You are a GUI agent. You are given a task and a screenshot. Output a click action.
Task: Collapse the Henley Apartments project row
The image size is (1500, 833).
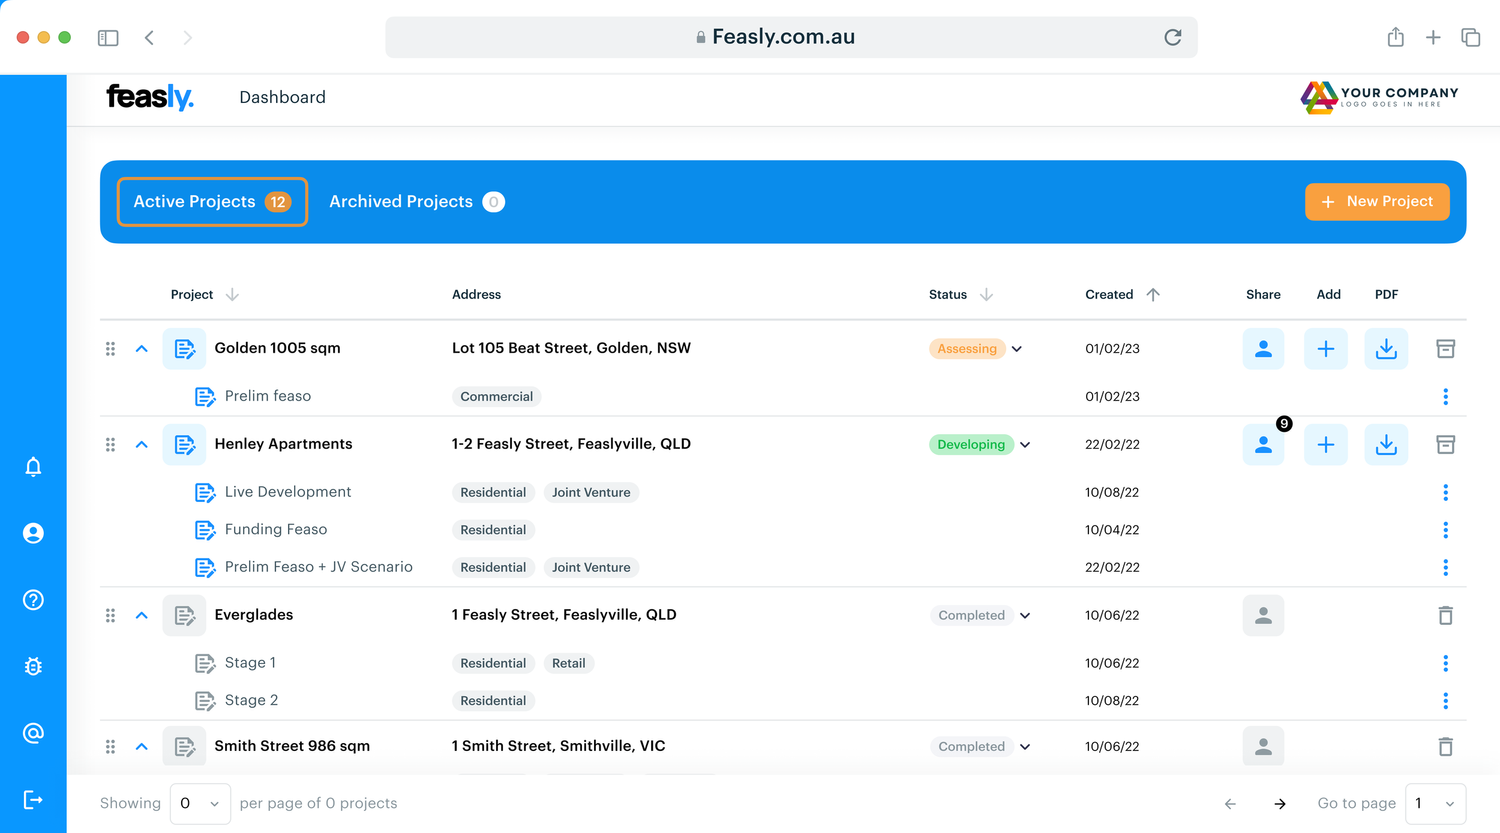(141, 444)
